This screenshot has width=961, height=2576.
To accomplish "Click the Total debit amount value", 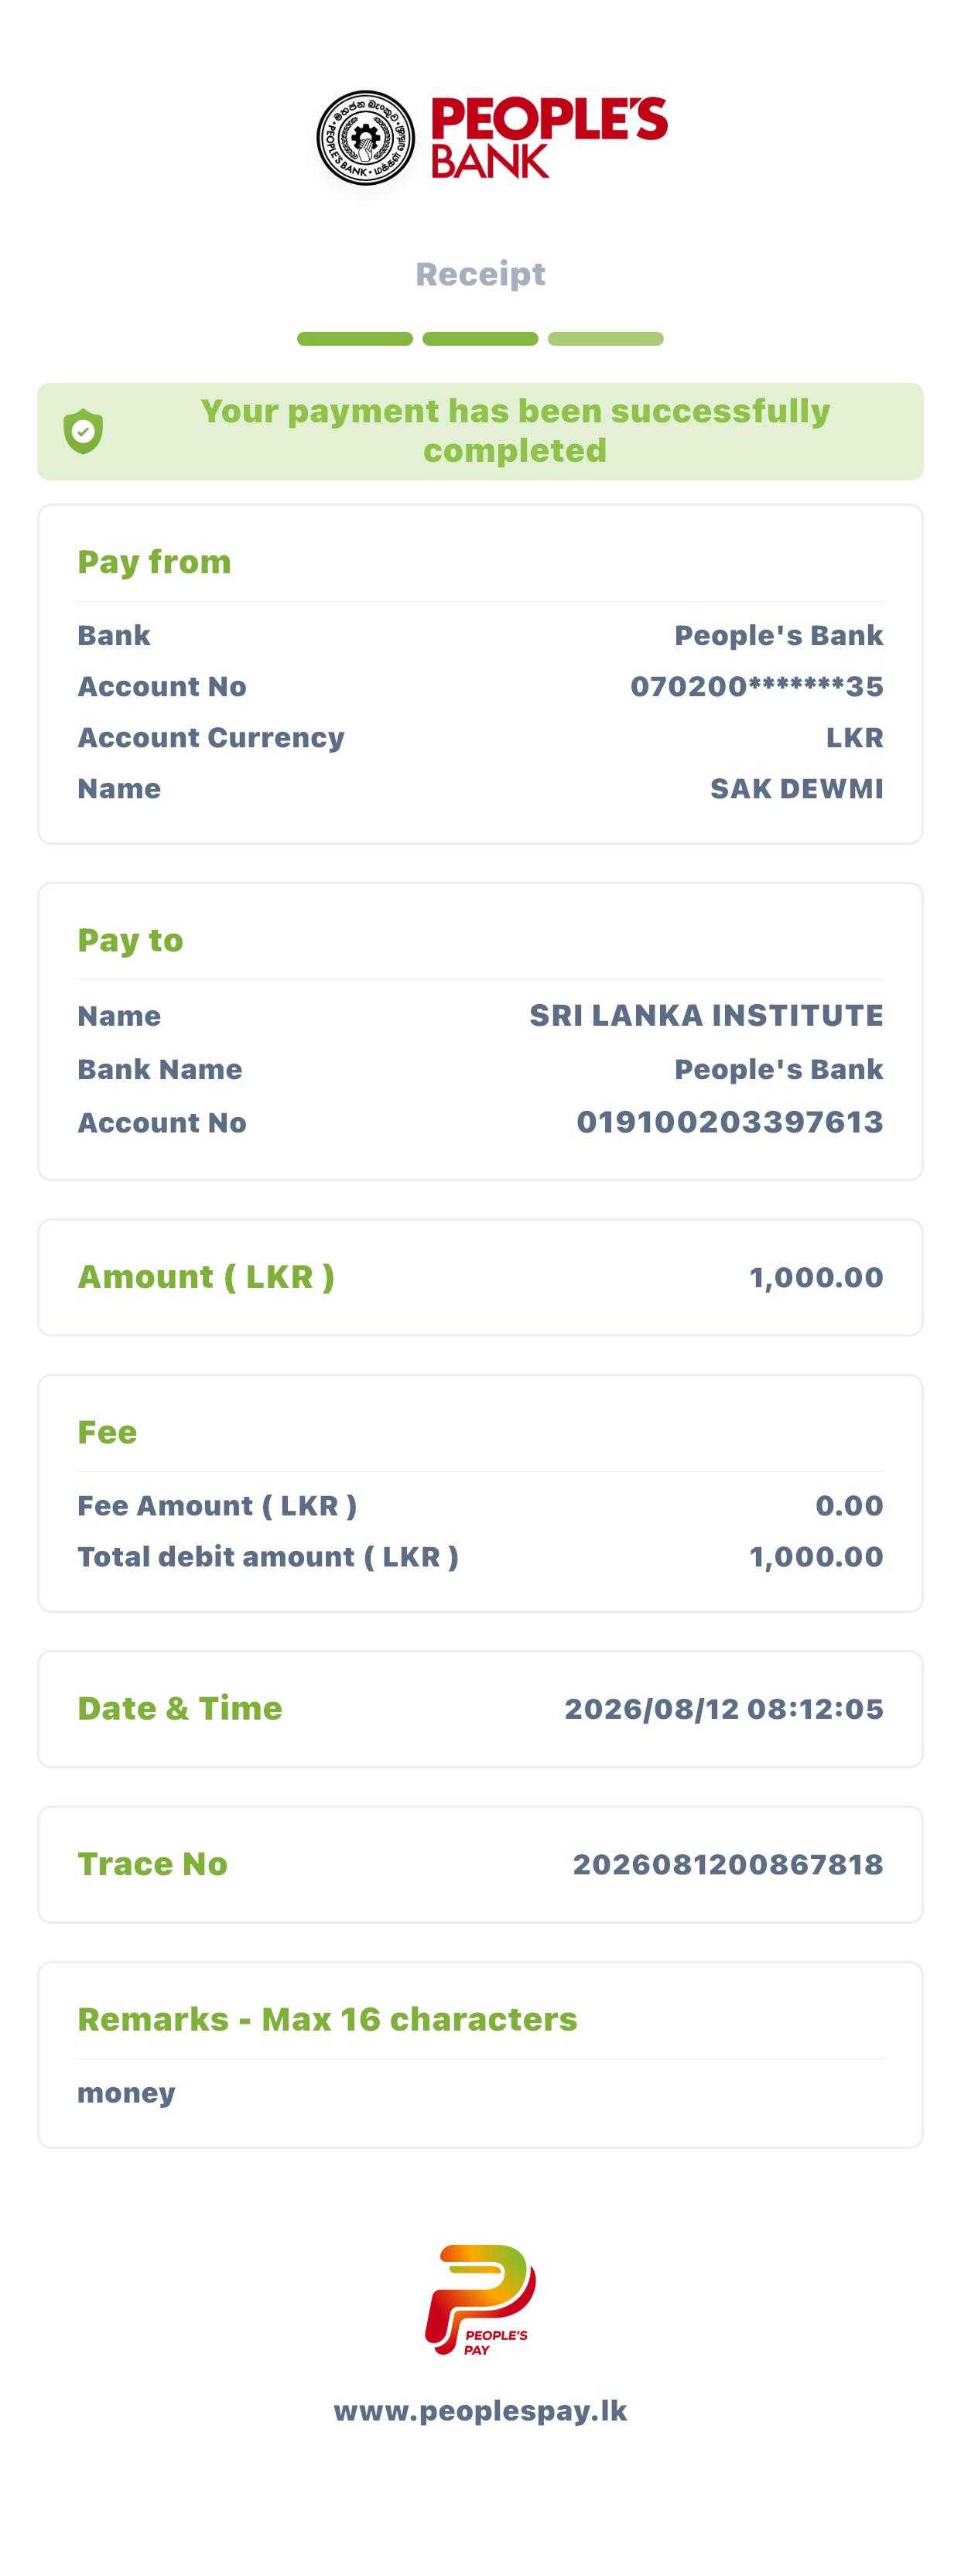I will coord(816,1556).
